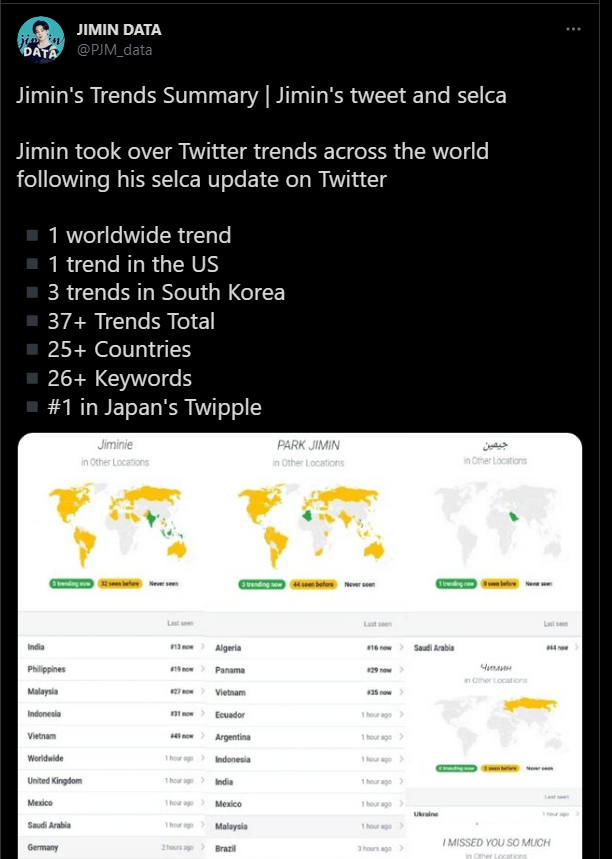Image resolution: width=612 pixels, height=859 pixels.
Task: Expand the India #13 now row chevron
Action: coord(203,646)
